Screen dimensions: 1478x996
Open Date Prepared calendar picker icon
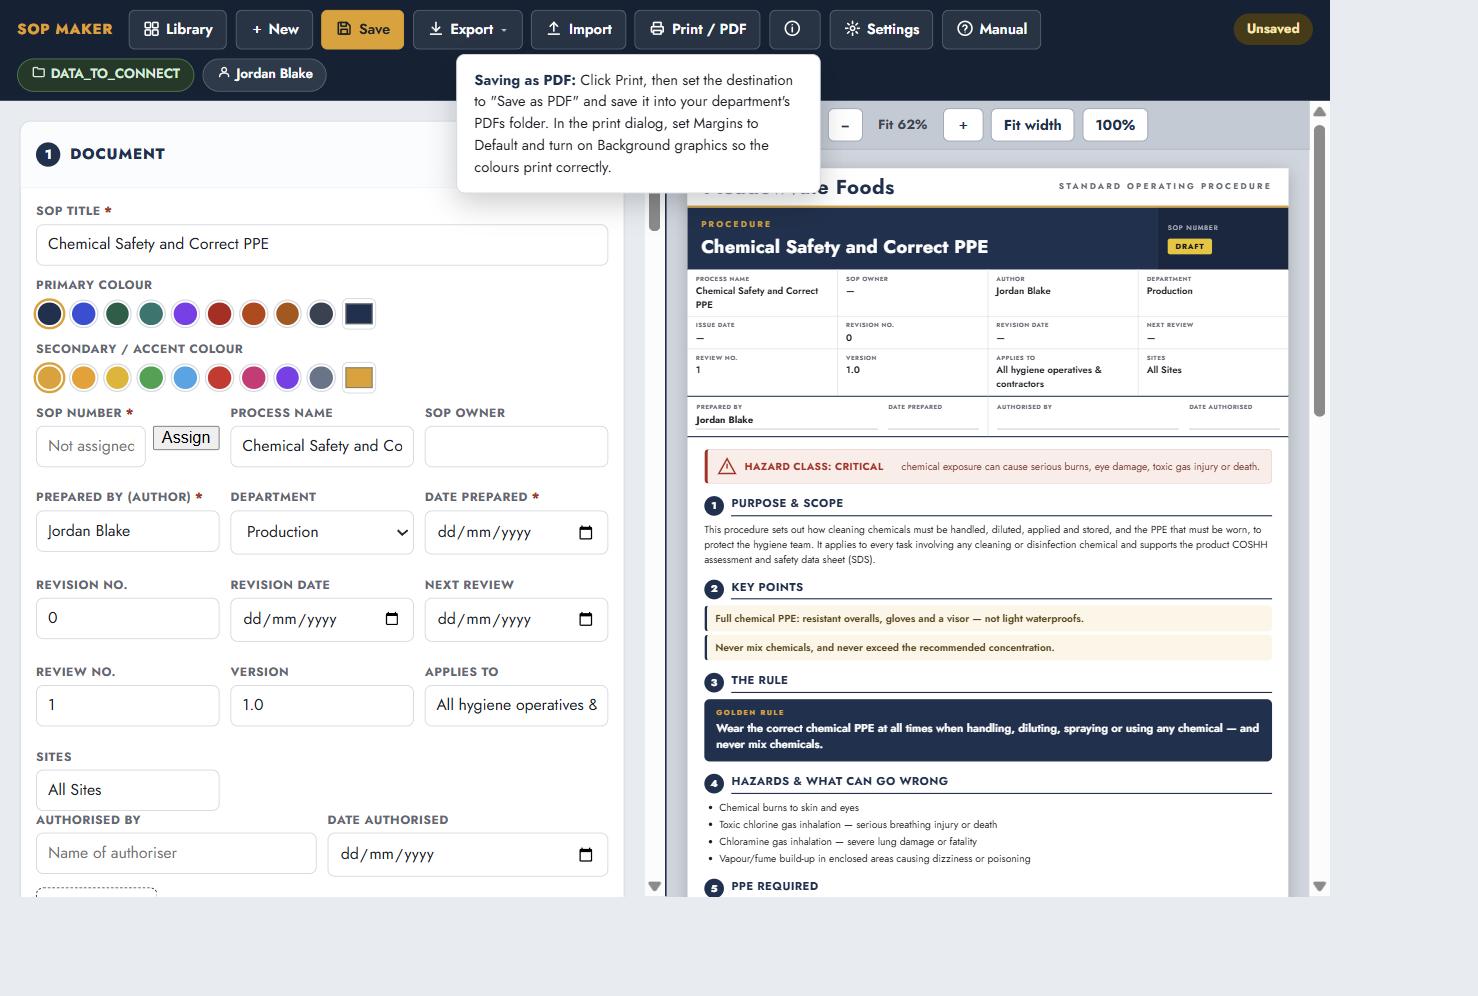point(586,532)
